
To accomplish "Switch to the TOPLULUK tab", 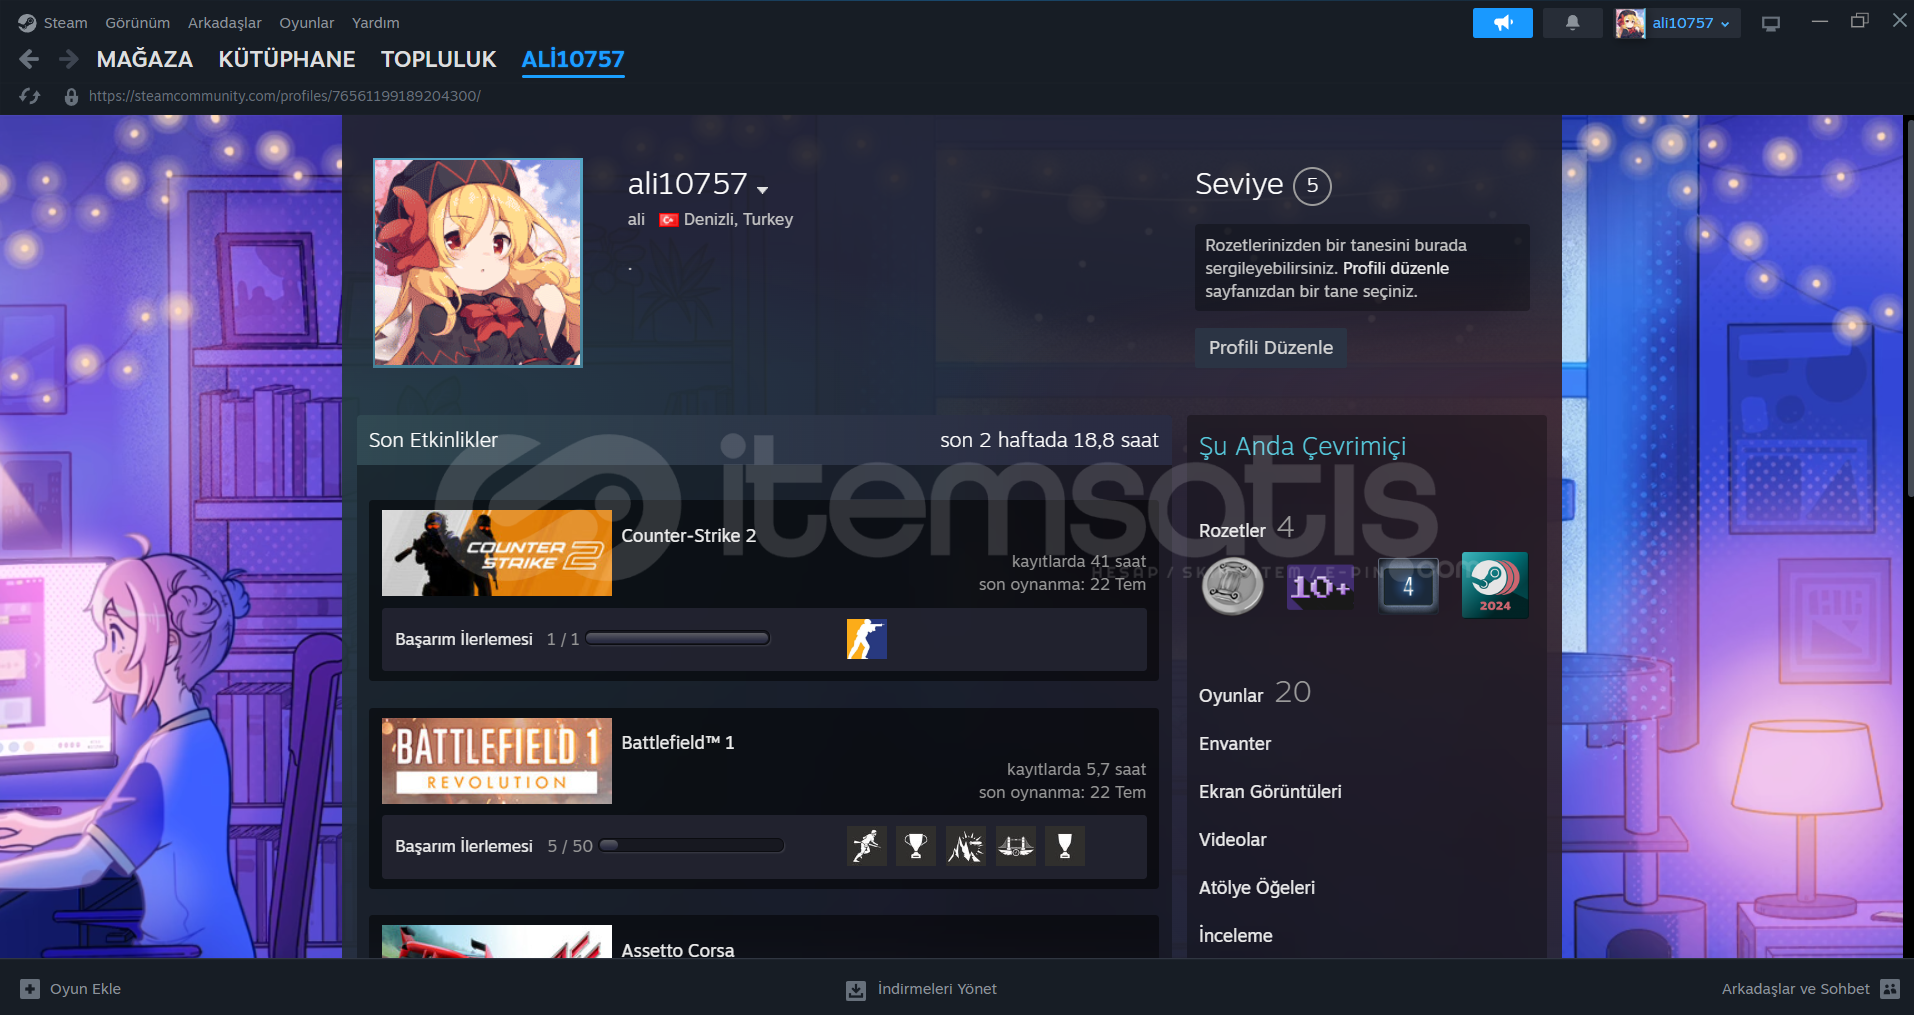I will coord(439,59).
